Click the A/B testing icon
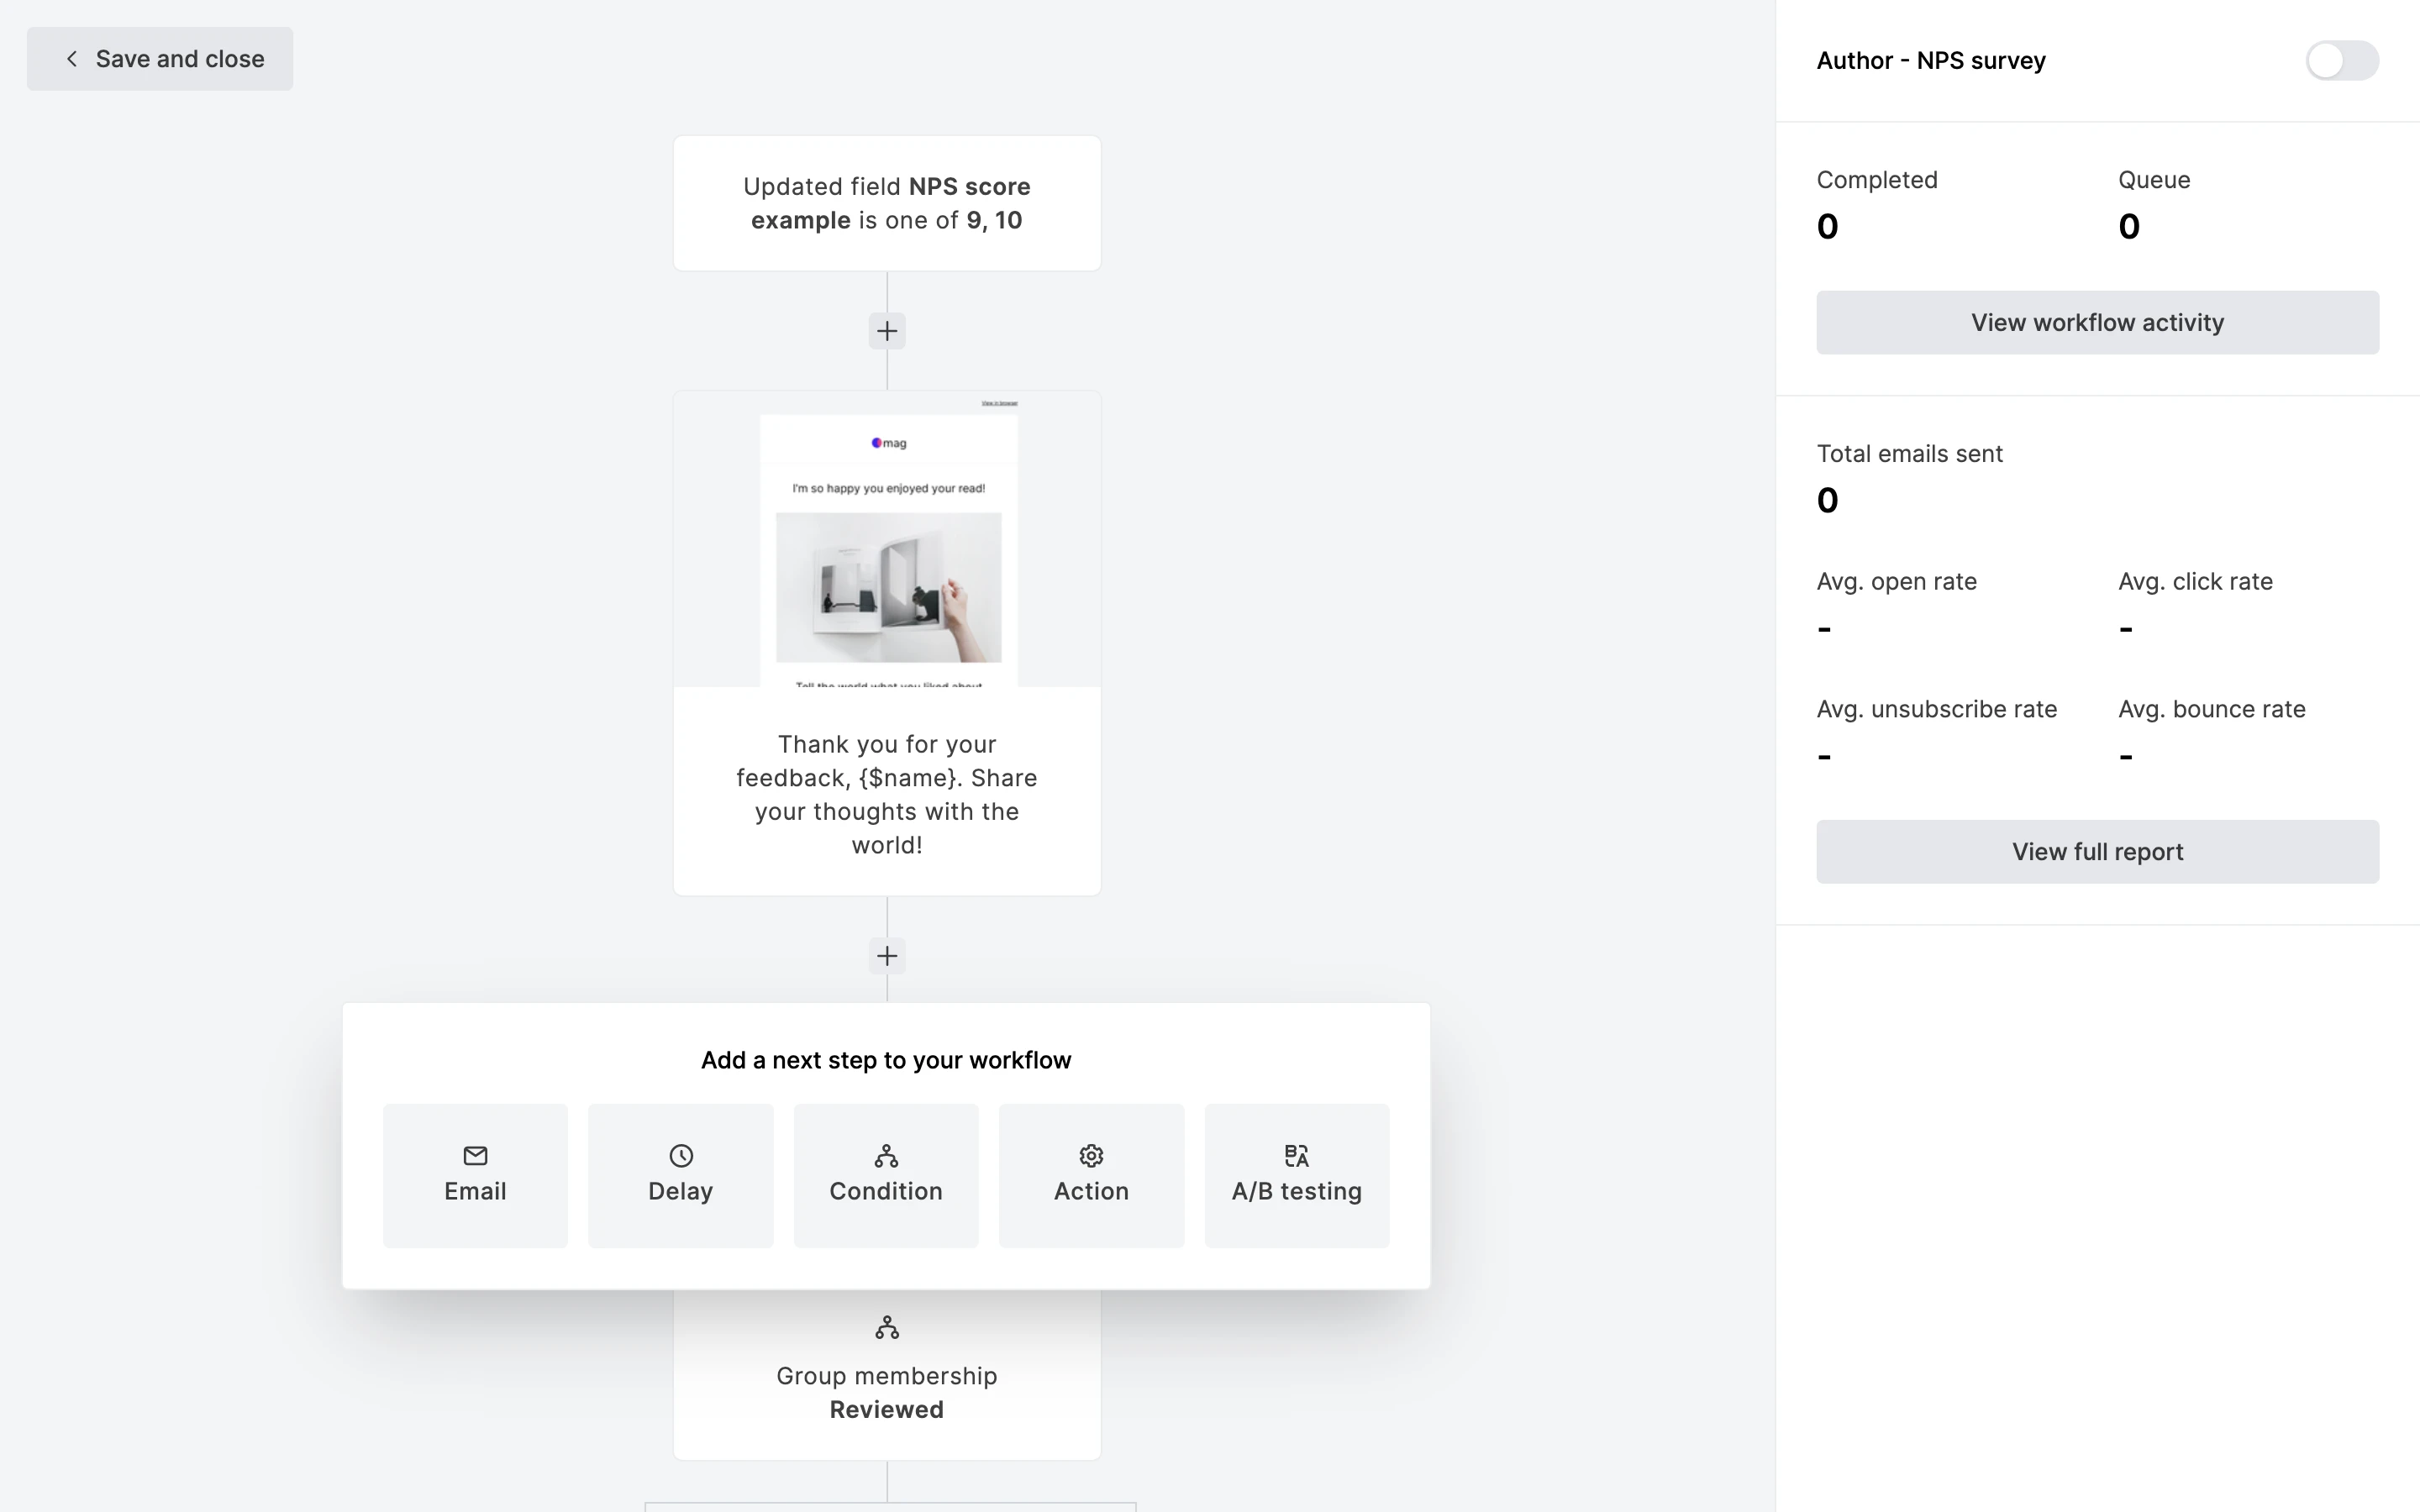2420x1512 pixels. tap(1296, 1155)
